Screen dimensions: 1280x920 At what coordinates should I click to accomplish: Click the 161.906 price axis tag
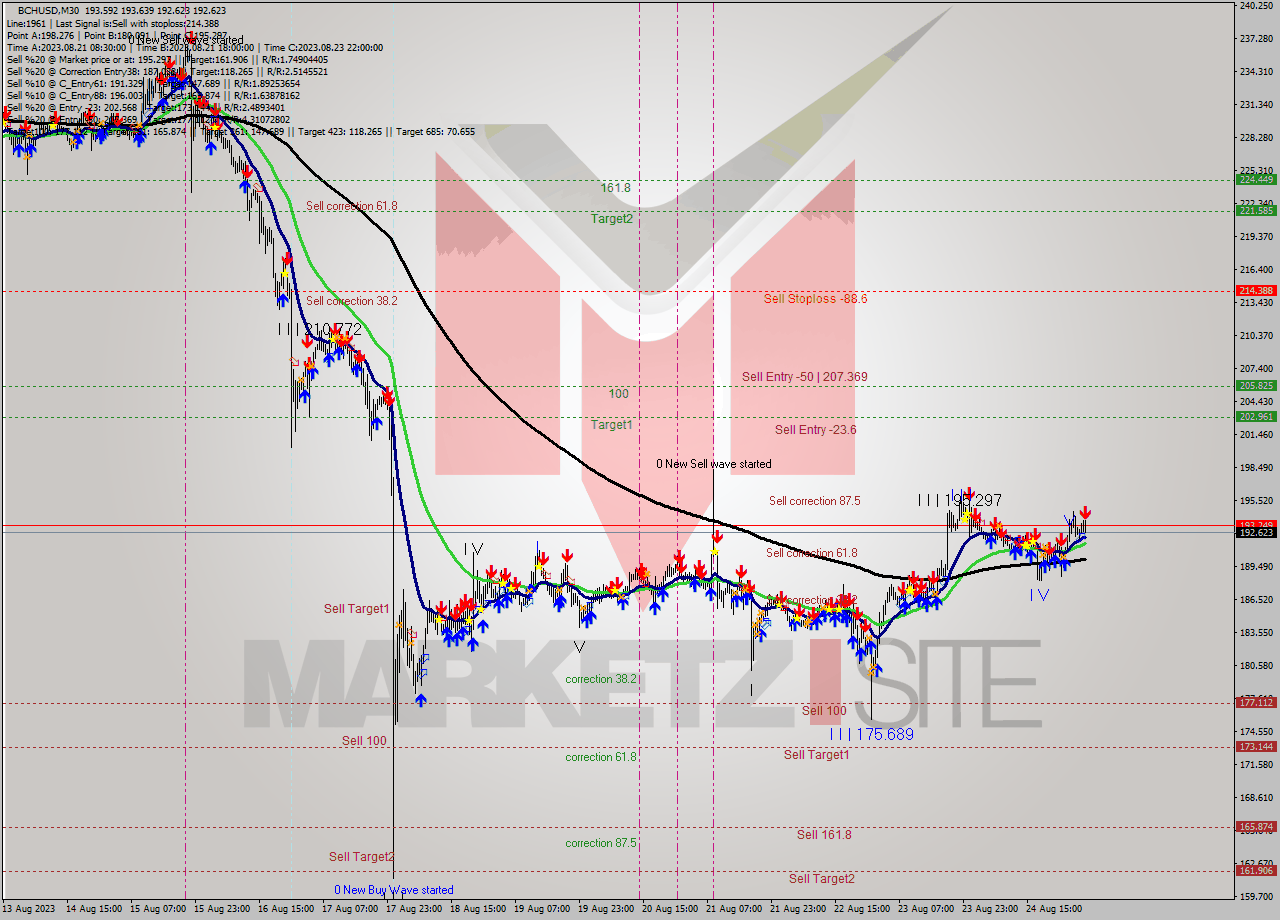[x=1255, y=870]
